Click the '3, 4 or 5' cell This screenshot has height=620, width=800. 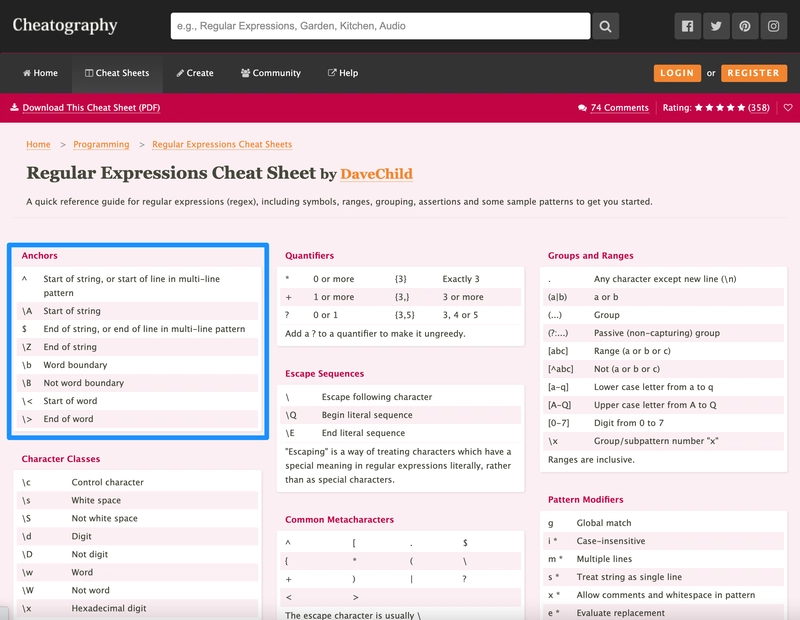tap(460, 315)
